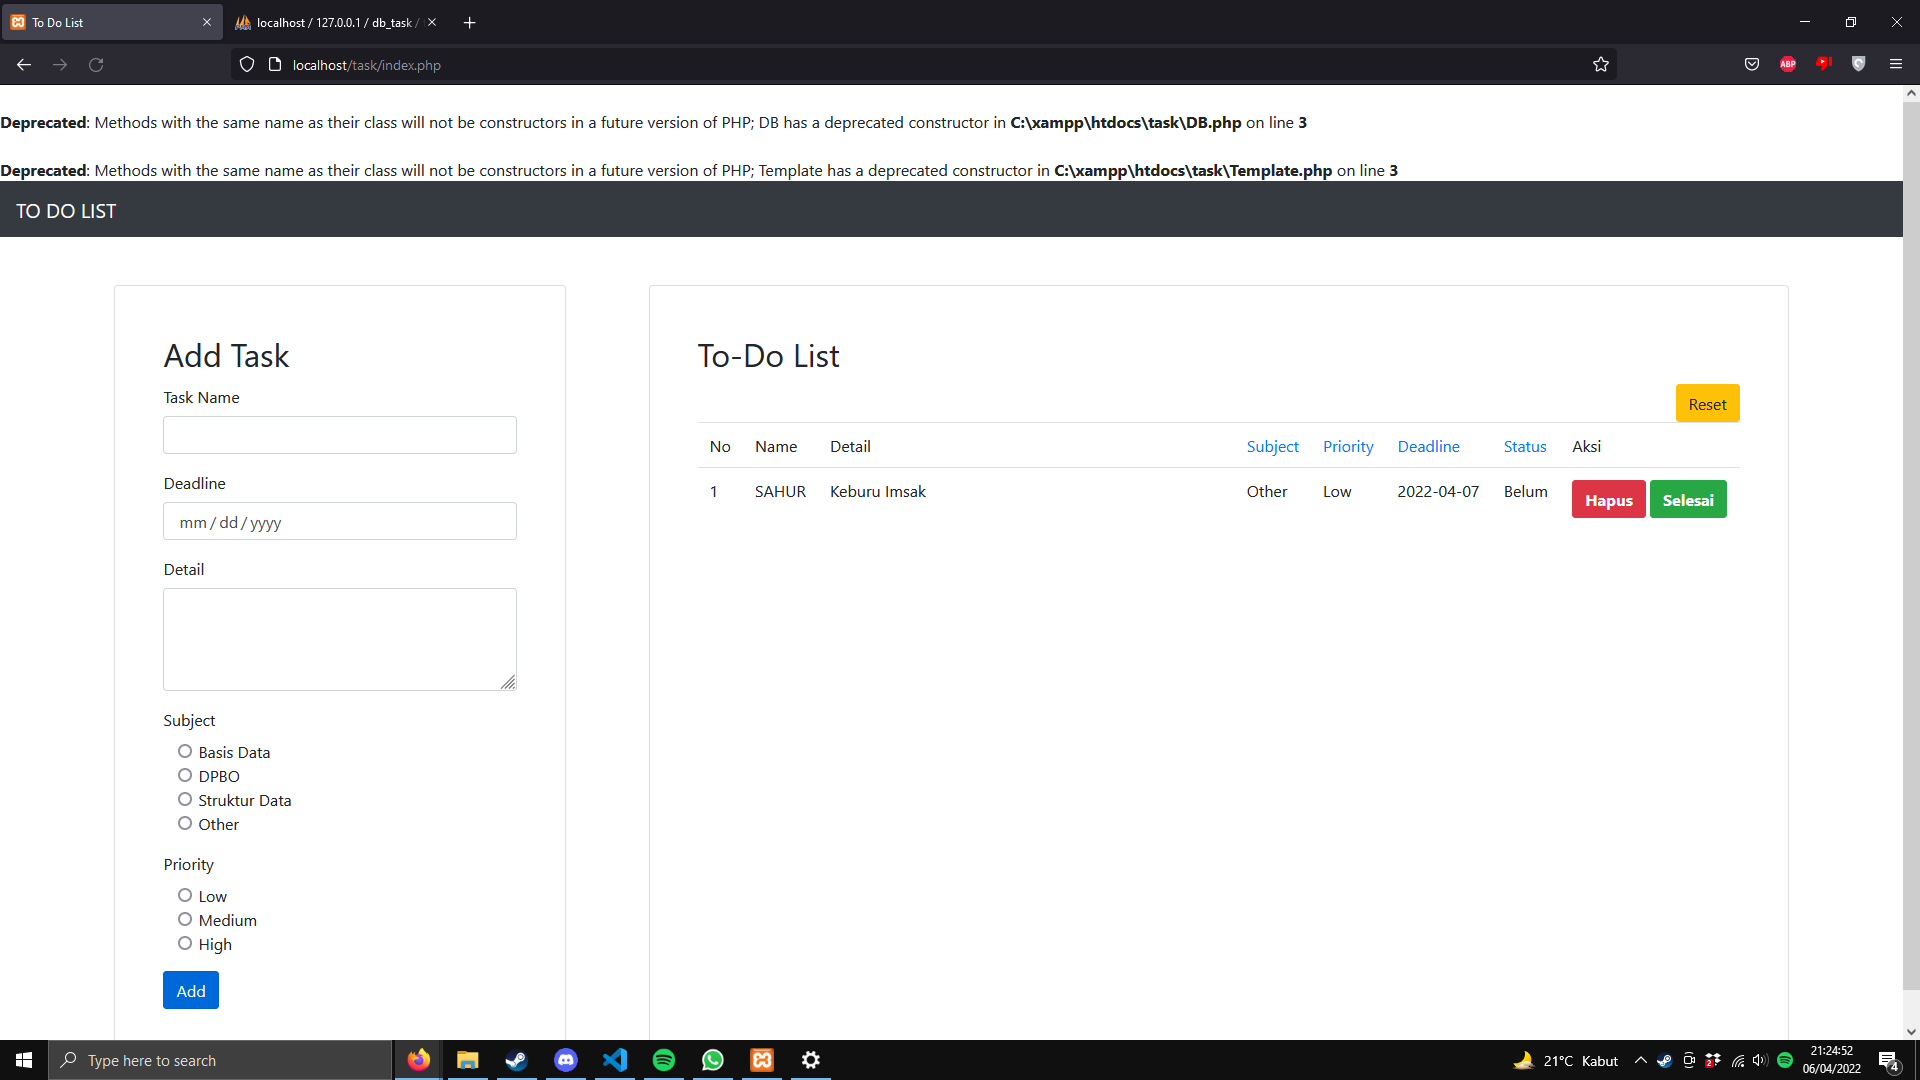Open Visual Studio Code from the taskbar
The height and width of the screenshot is (1080, 1920).
615,1060
